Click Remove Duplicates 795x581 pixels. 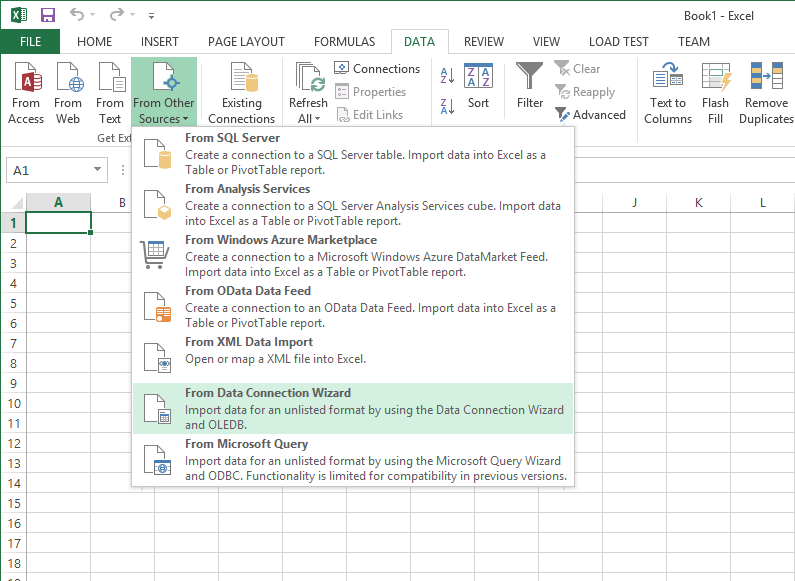coord(766,93)
